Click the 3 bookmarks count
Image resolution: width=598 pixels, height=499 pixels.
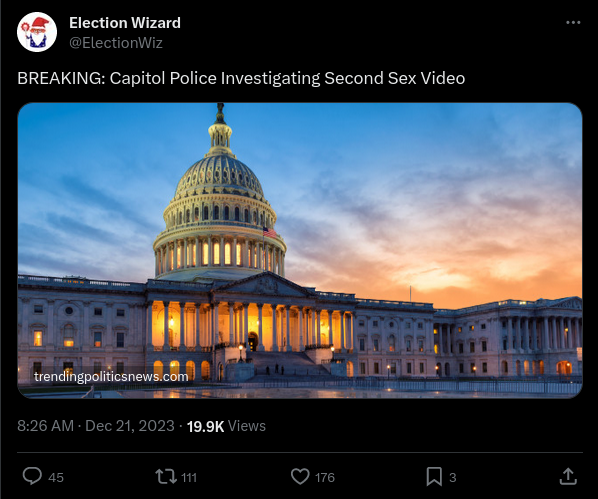pyautogui.click(x=453, y=477)
